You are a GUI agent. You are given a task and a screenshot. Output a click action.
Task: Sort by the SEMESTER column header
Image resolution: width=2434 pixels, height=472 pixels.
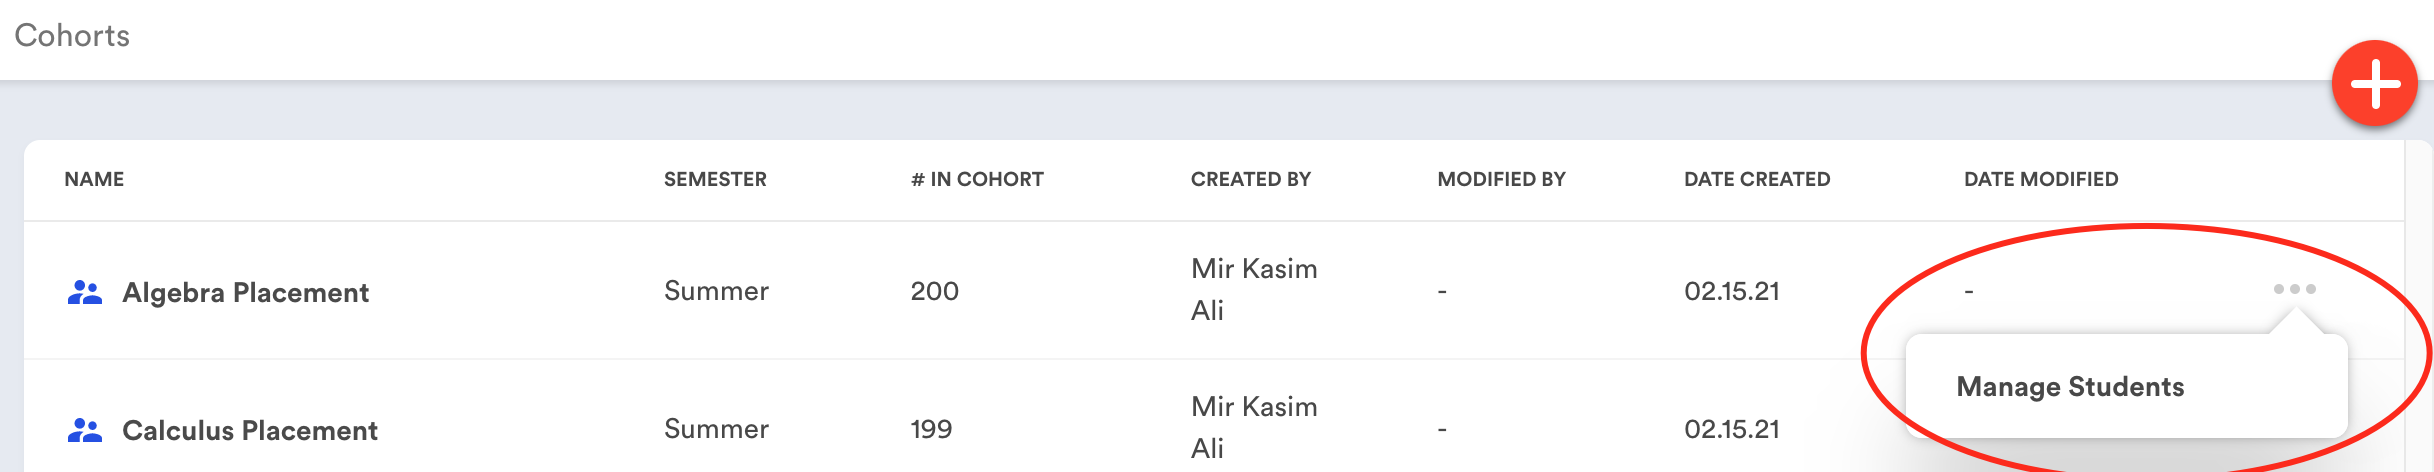click(x=715, y=179)
